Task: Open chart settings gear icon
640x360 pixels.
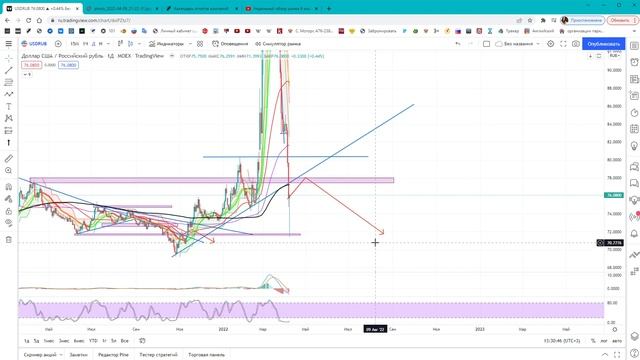Action: tap(551, 44)
